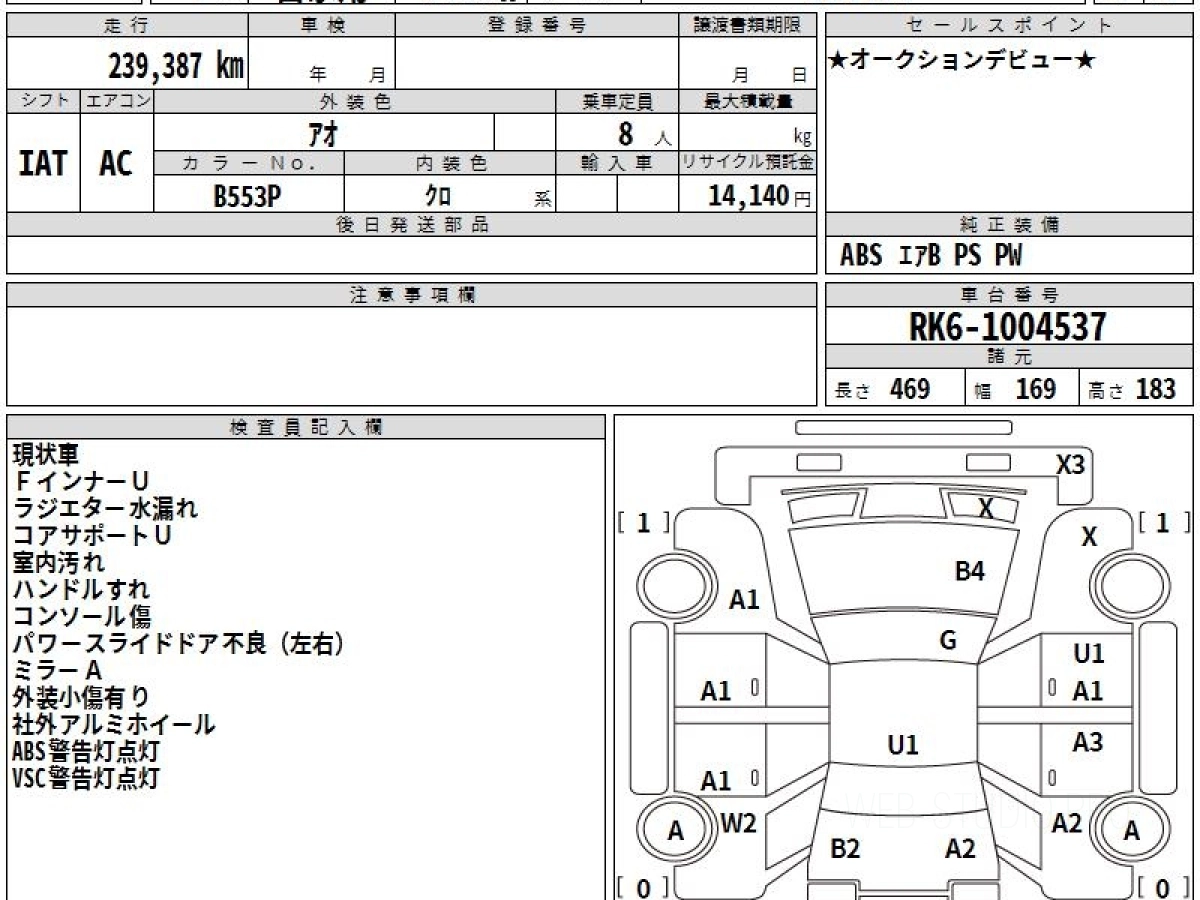Click the VSC警告灯点灯 note line
The width and height of the screenshot is (1200, 900).
(86, 778)
